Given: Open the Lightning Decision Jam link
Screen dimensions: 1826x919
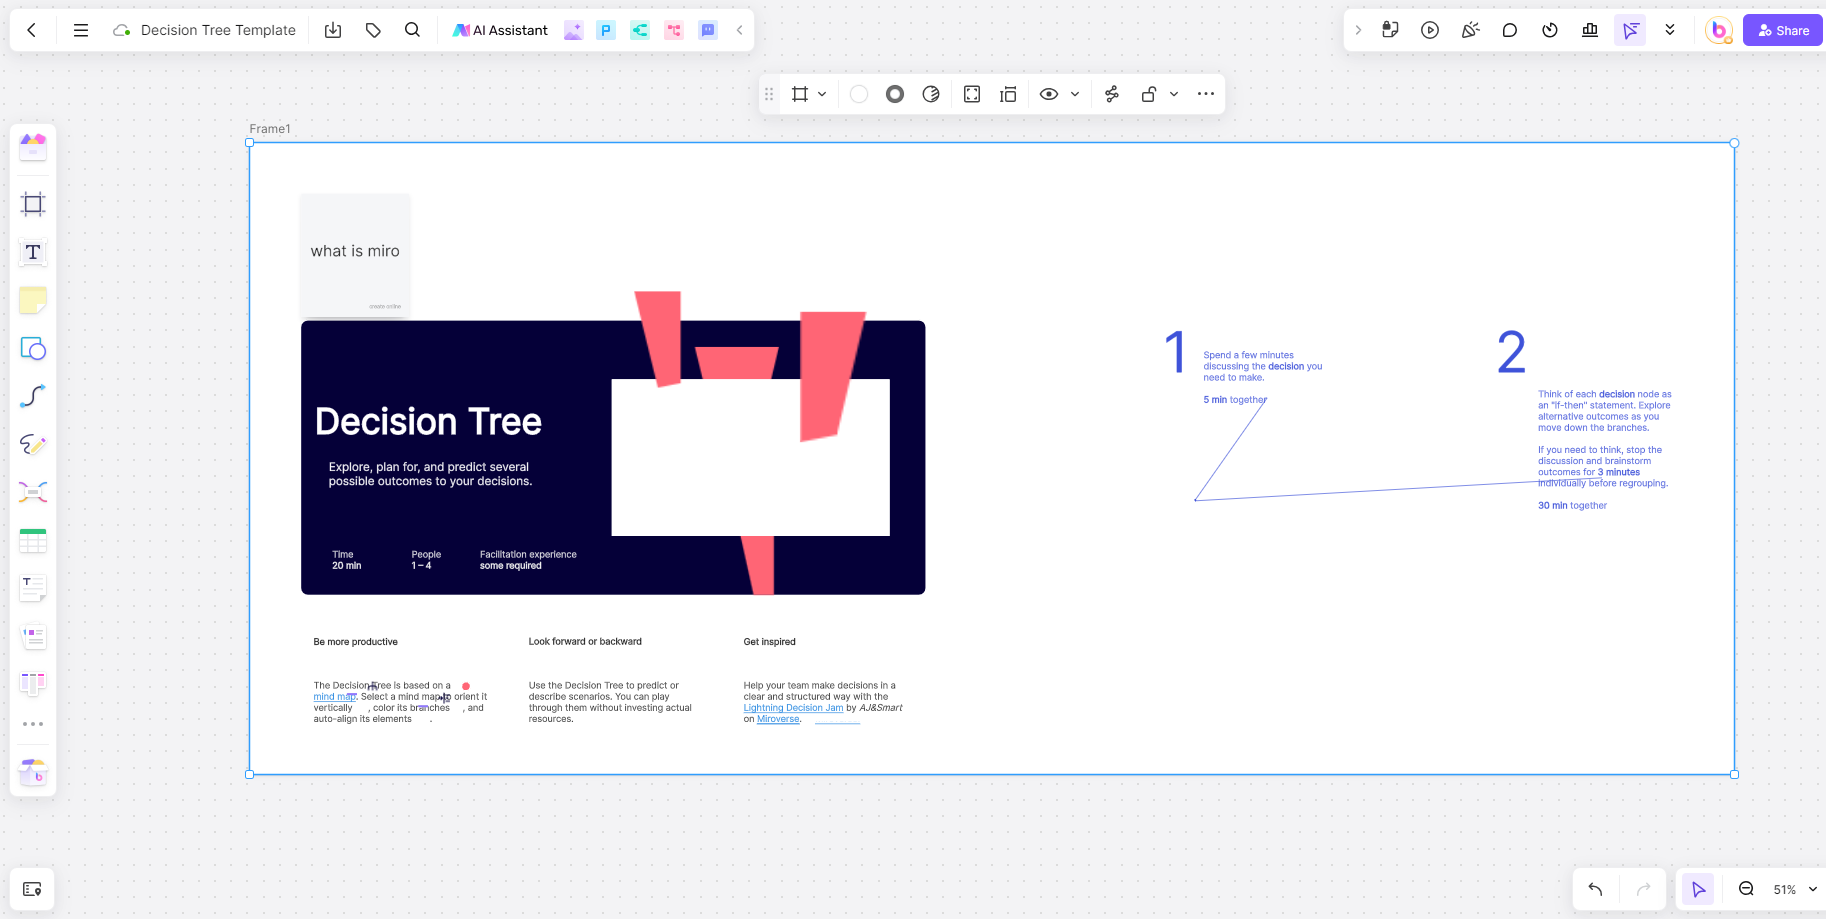Looking at the screenshot, I should 793,708.
